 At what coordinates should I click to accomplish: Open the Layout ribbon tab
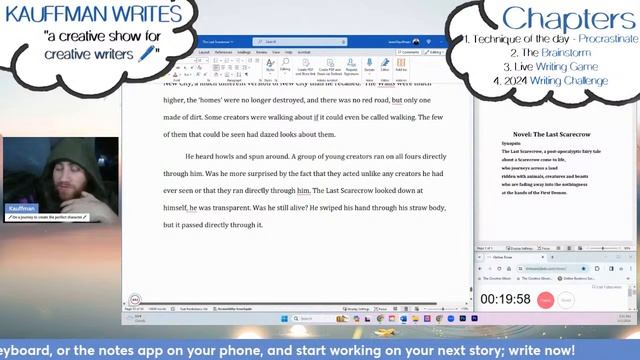point(204,52)
